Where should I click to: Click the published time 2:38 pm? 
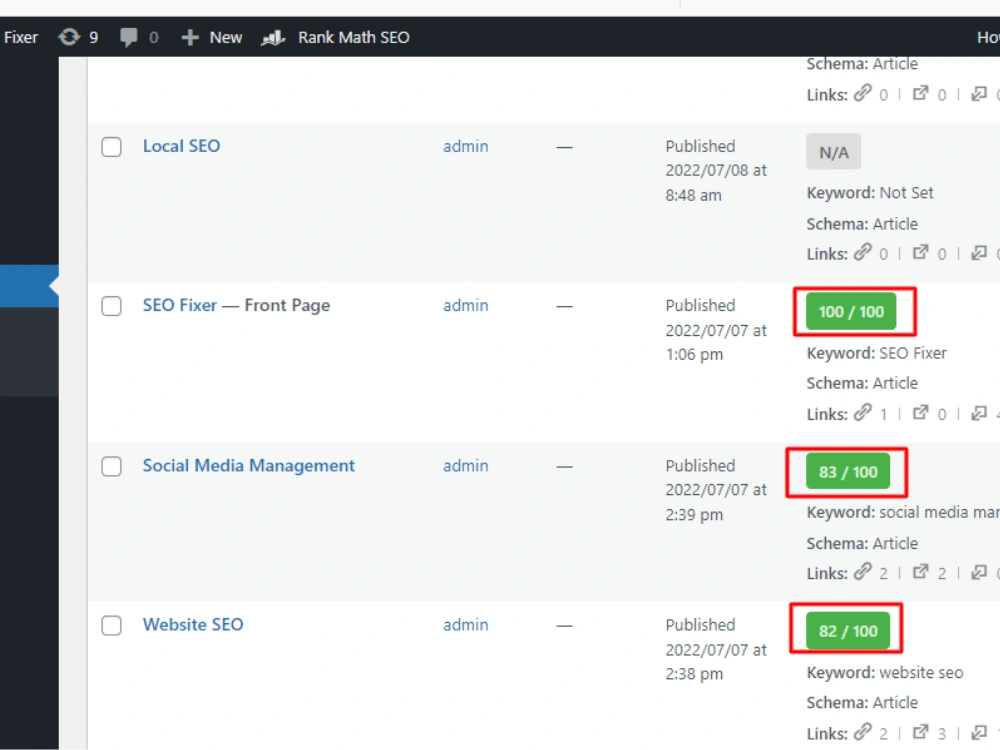pos(695,674)
